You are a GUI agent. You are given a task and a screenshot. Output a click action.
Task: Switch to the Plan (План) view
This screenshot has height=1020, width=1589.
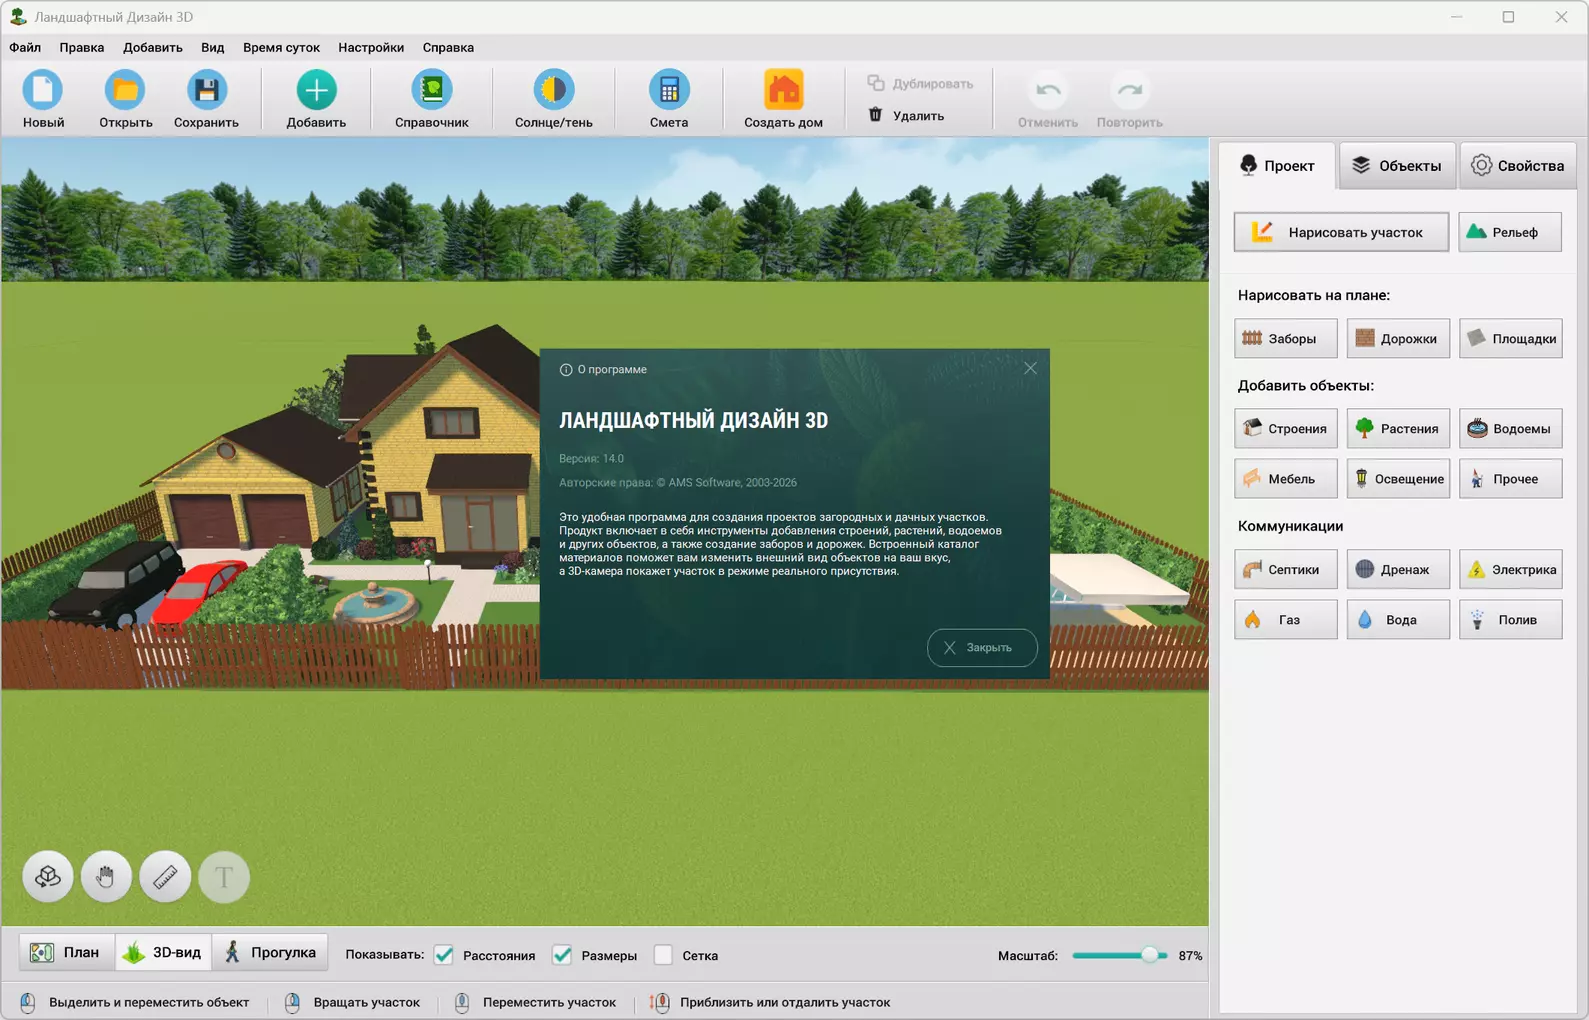pos(66,953)
